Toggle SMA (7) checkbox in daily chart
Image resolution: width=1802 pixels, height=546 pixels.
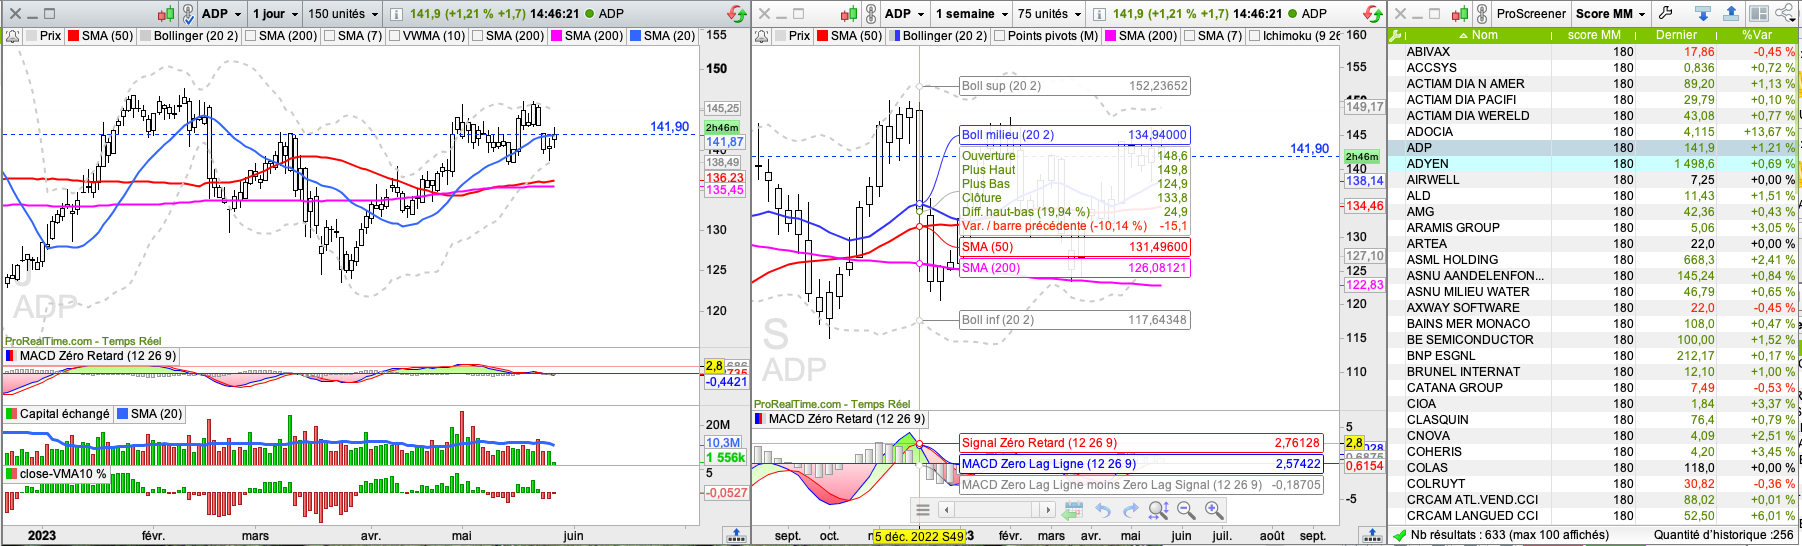pyautogui.click(x=329, y=36)
